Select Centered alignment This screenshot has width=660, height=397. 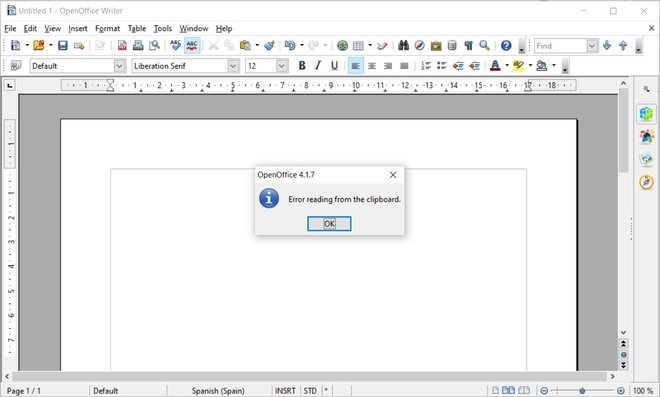click(372, 66)
